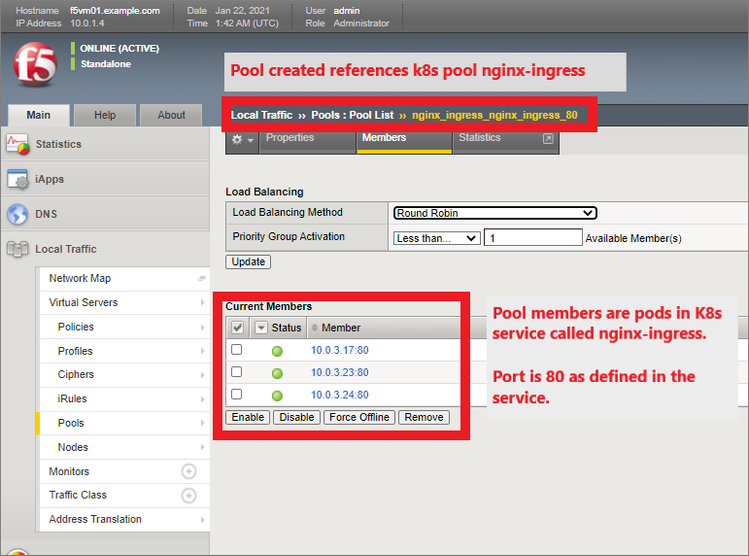The image size is (749, 556).
Task: Click the Update button
Action: (x=248, y=262)
